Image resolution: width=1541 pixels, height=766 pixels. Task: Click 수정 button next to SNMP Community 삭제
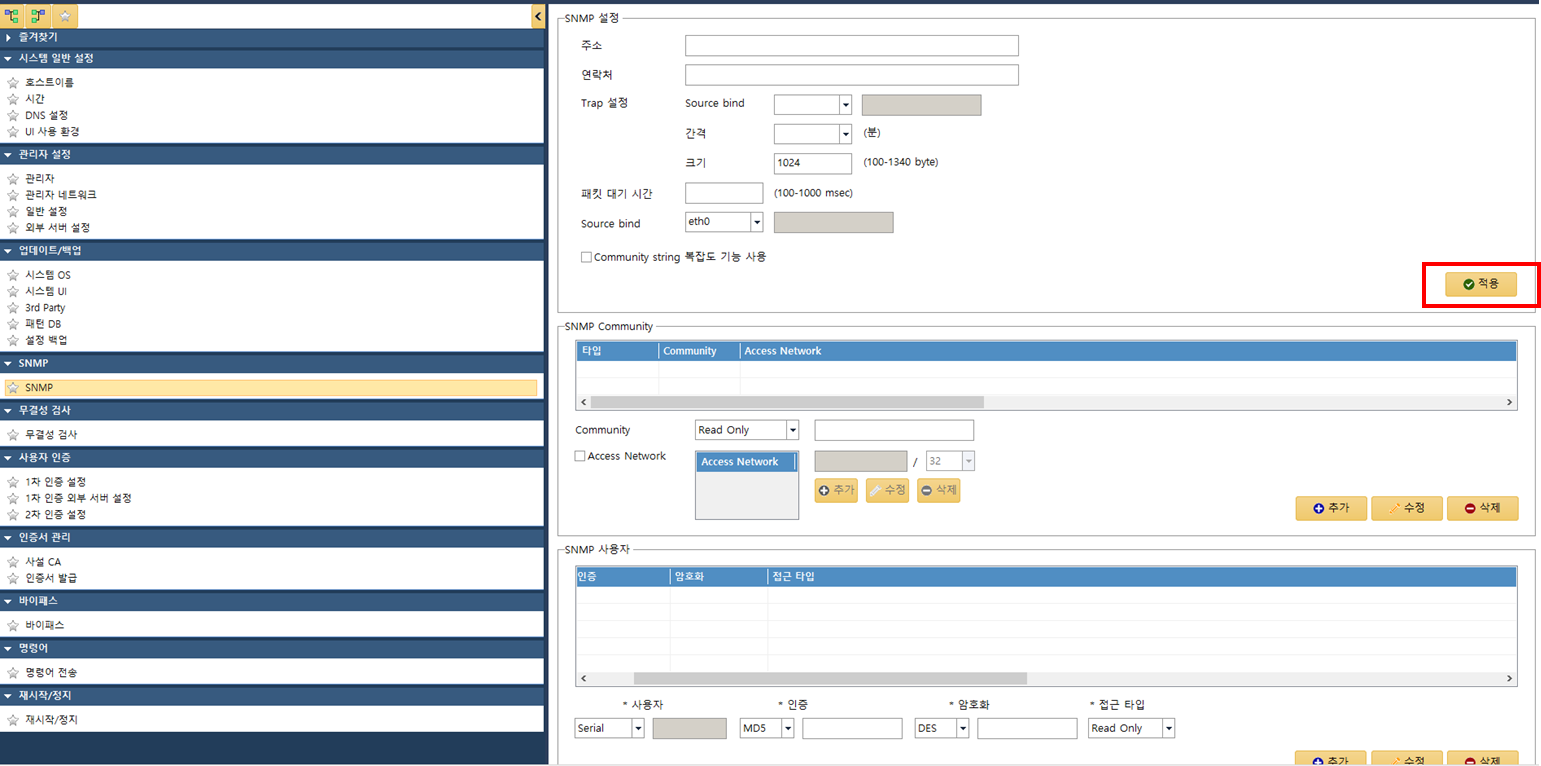pos(1406,508)
